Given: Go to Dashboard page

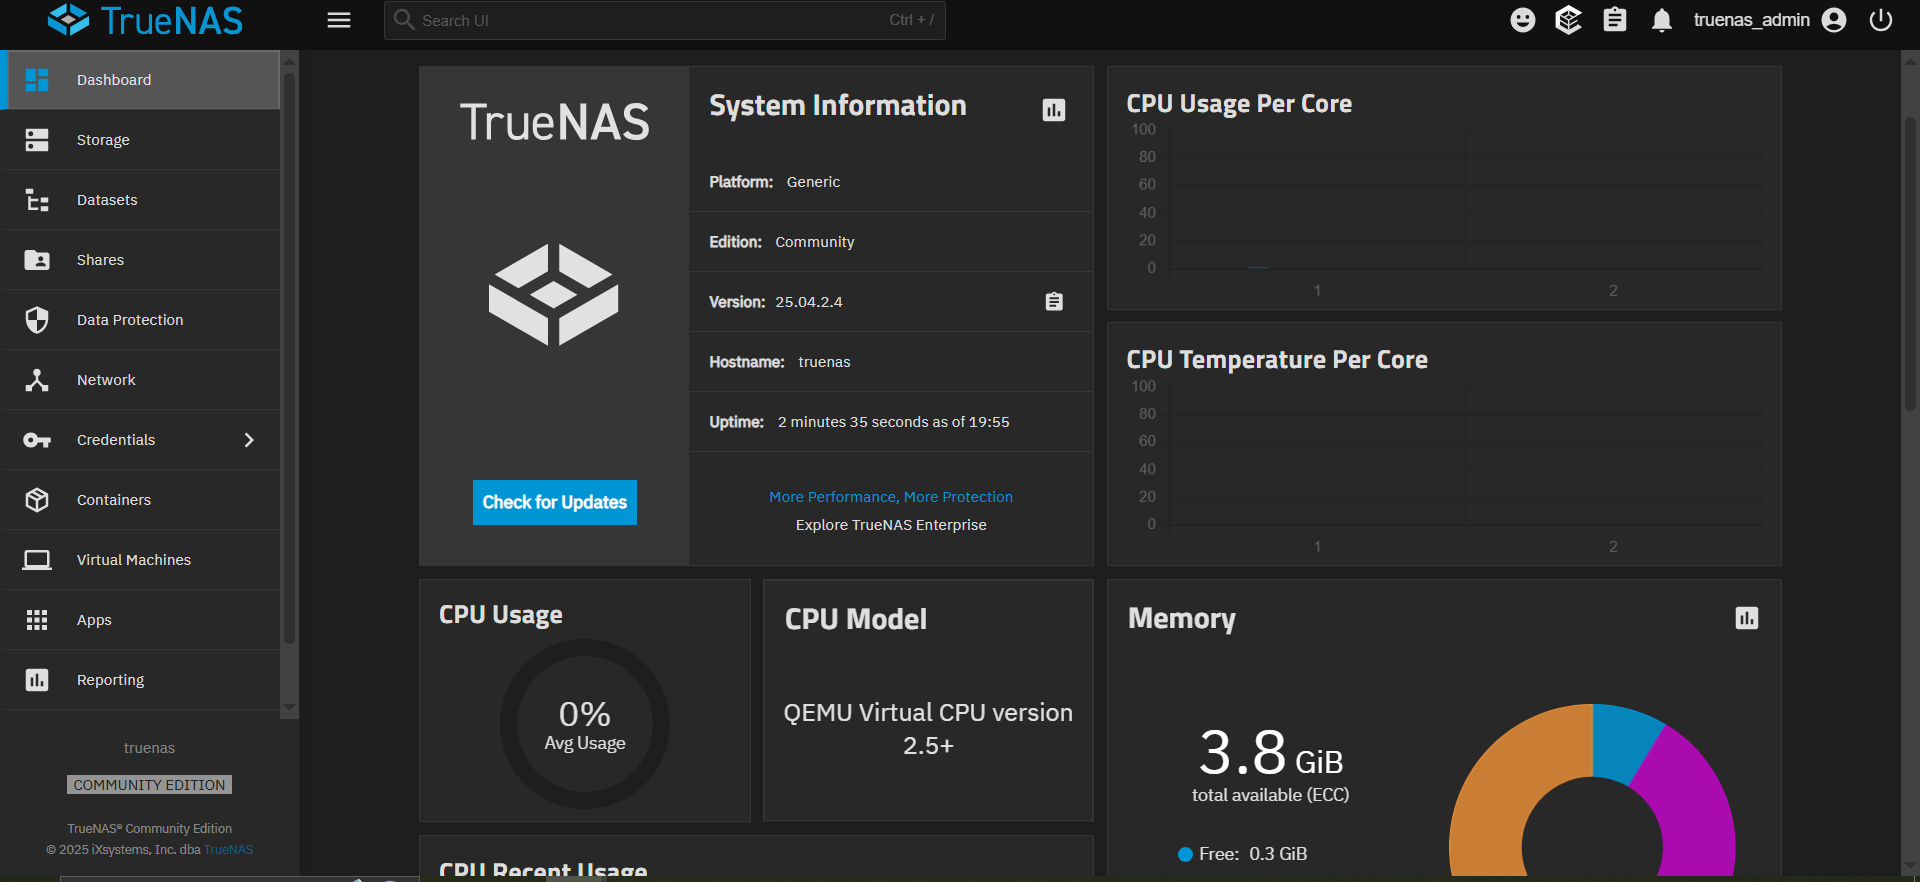Looking at the screenshot, I should click(x=142, y=80).
